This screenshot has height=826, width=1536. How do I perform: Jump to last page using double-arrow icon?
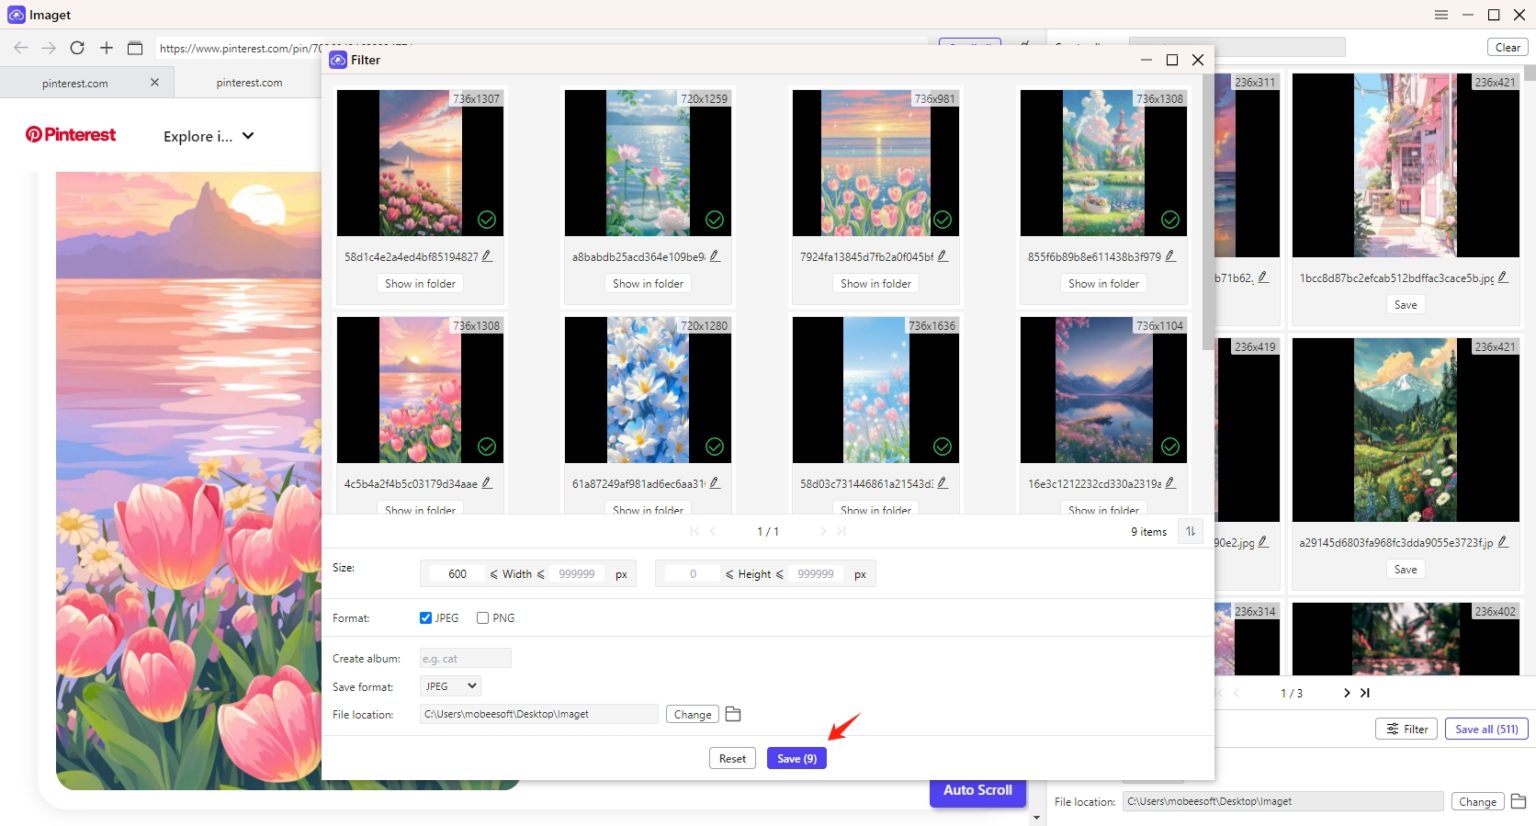click(x=841, y=531)
